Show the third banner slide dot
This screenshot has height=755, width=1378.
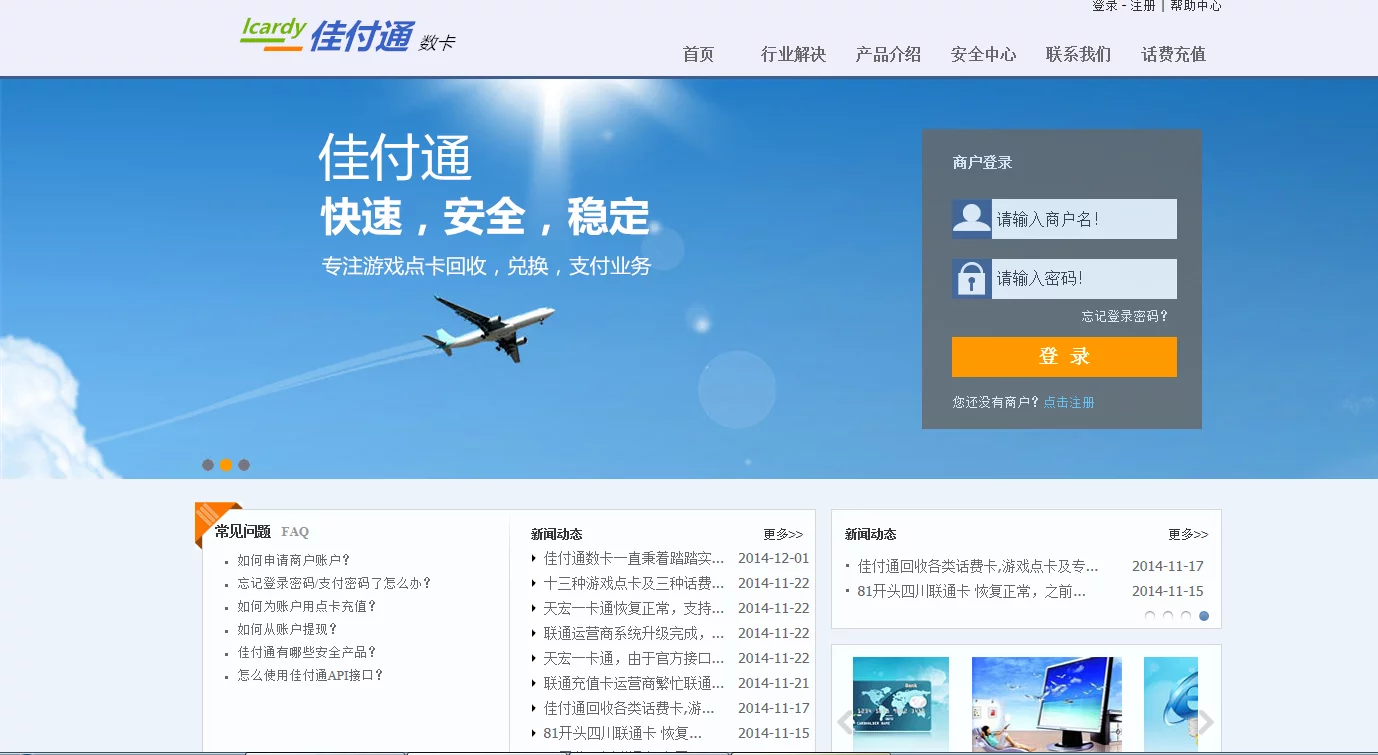coord(244,465)
